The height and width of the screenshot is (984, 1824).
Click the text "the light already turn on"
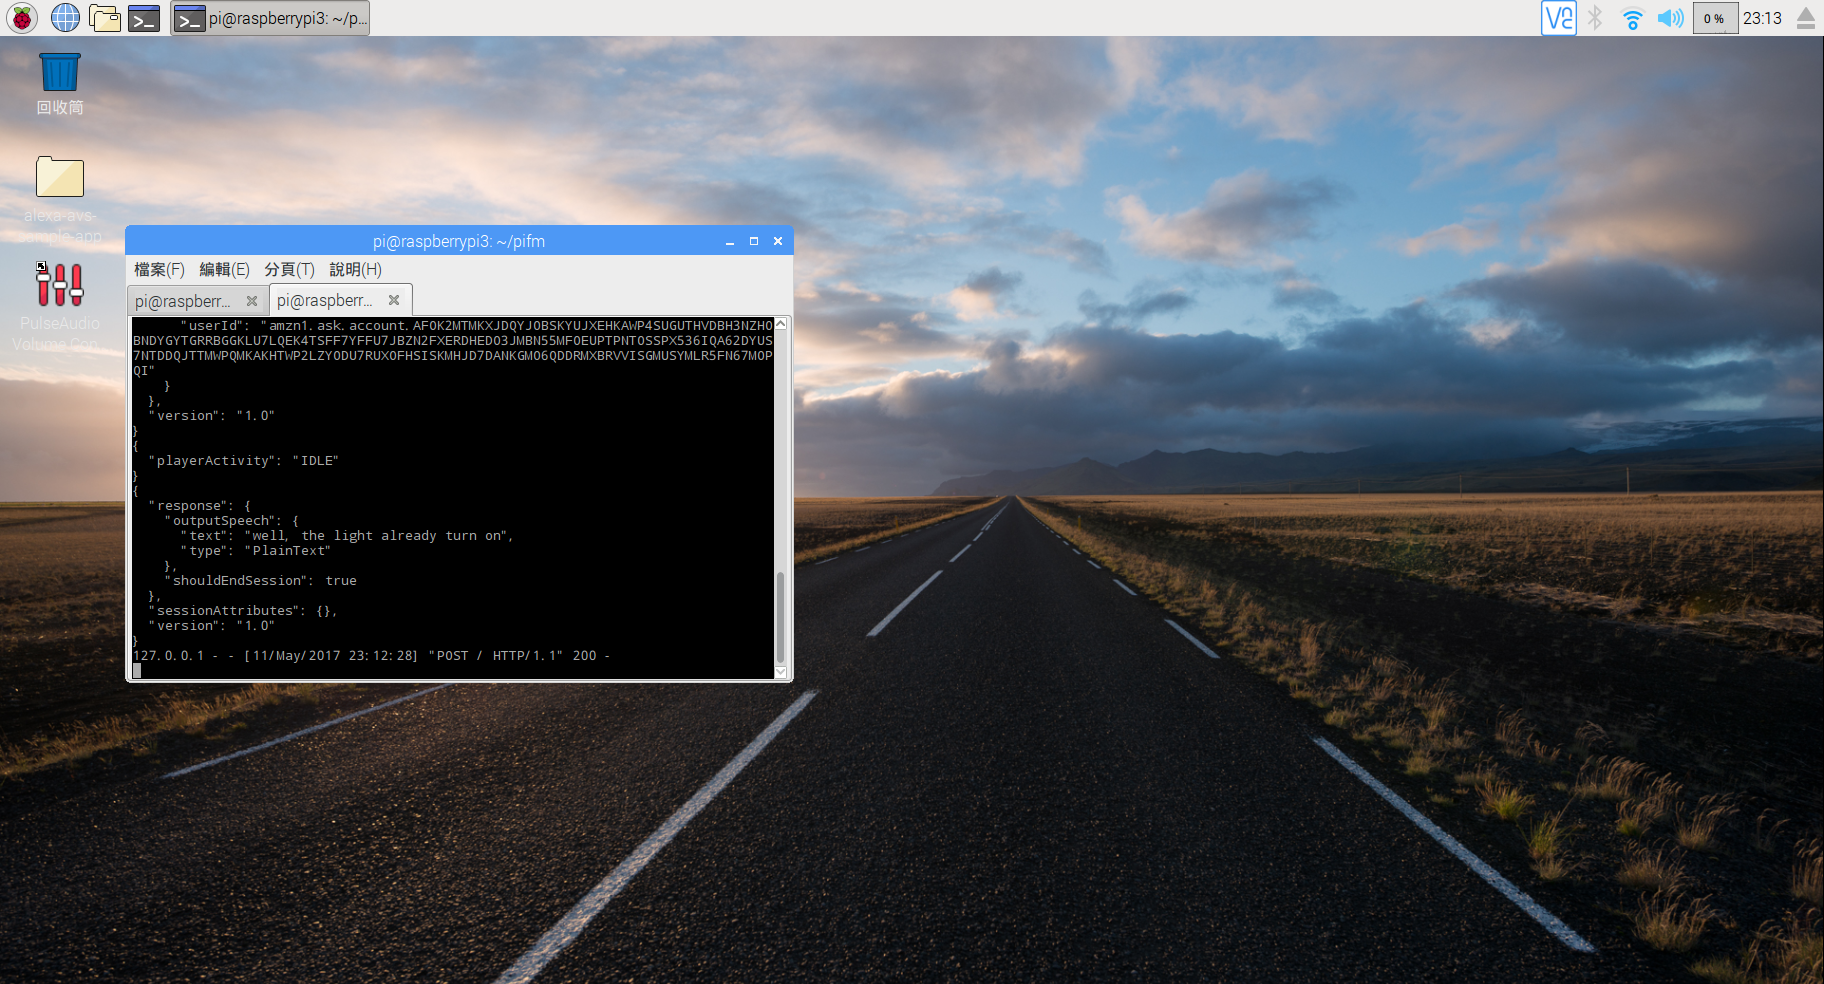point(402,536)
